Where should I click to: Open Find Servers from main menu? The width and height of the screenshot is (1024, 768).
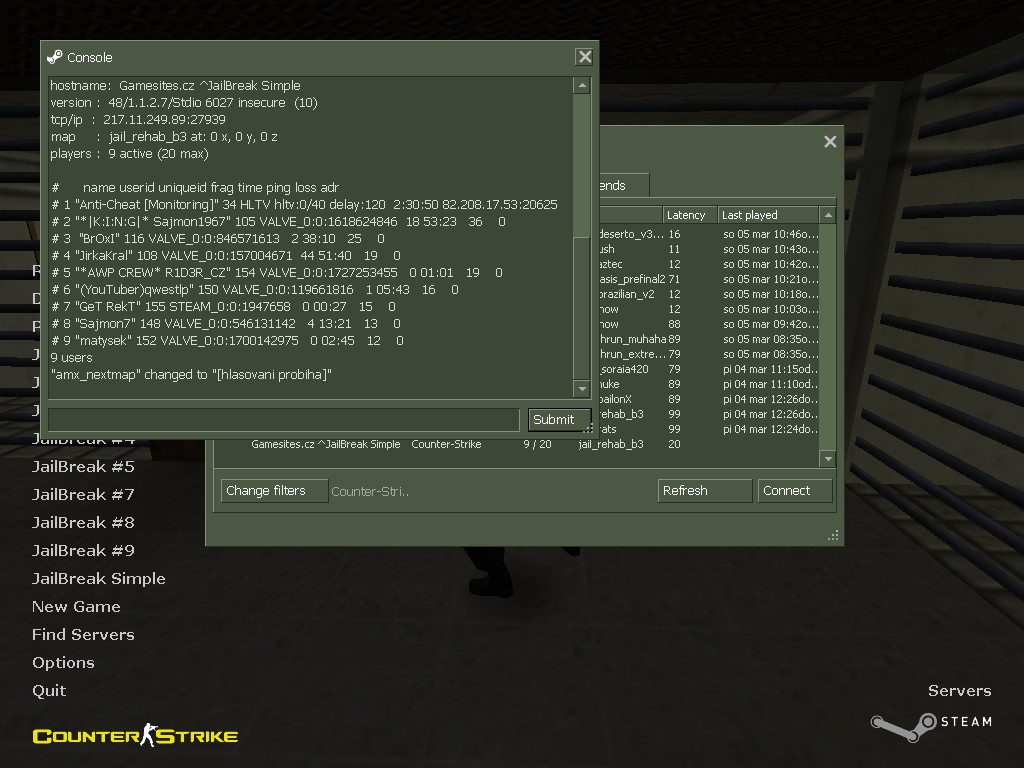pyautogui.click(x=83, y=634)
